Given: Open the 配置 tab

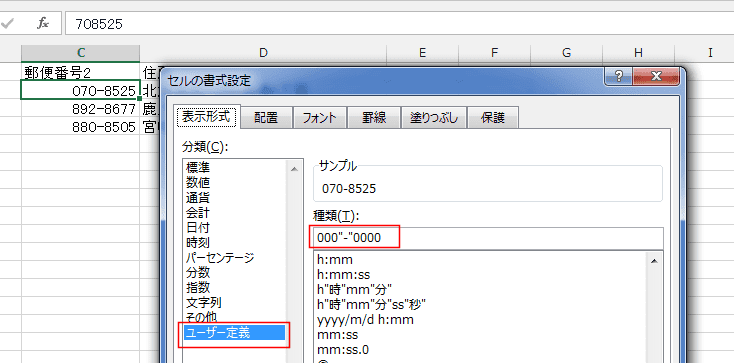Looking at the screenshot, I should pos(266,118).
